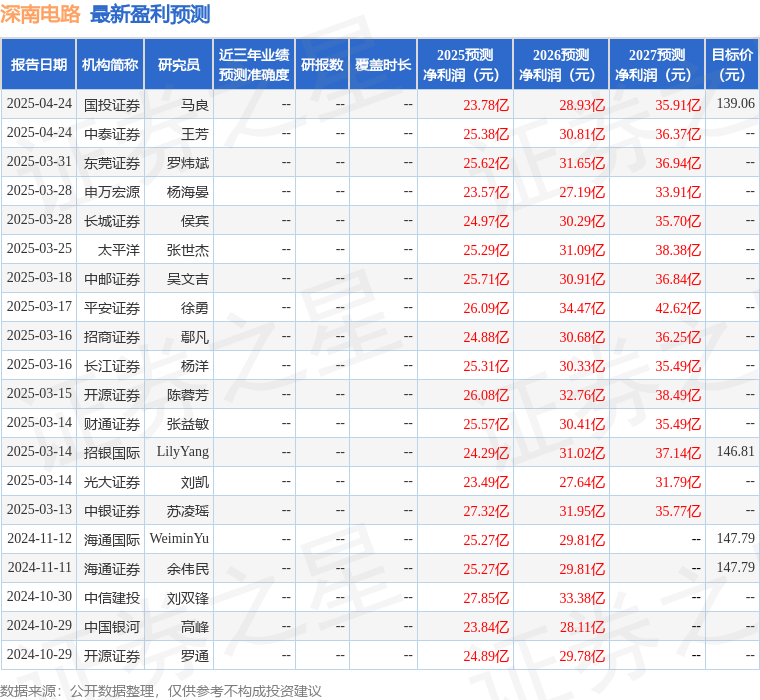Image resolution: width=760 pixels, height=700 pixels.
Task: Click the 2025预测净利润 column header
Action: point(464,65)
